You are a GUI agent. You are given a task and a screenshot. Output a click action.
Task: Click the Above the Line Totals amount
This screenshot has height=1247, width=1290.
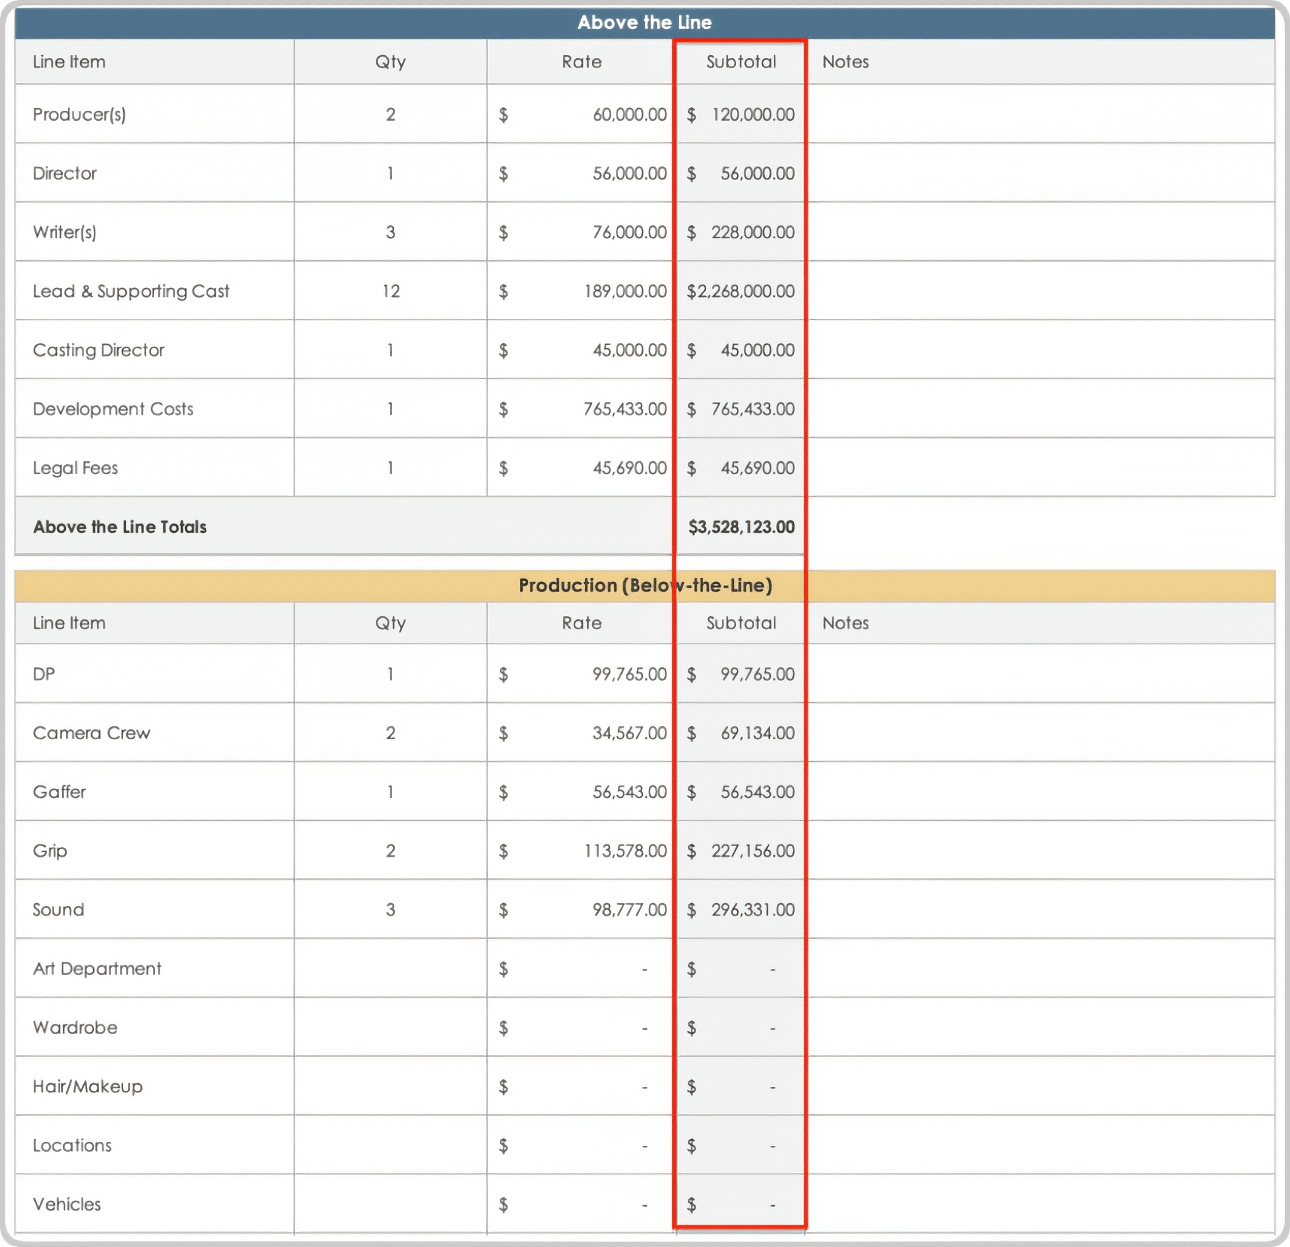coord(741,527)
